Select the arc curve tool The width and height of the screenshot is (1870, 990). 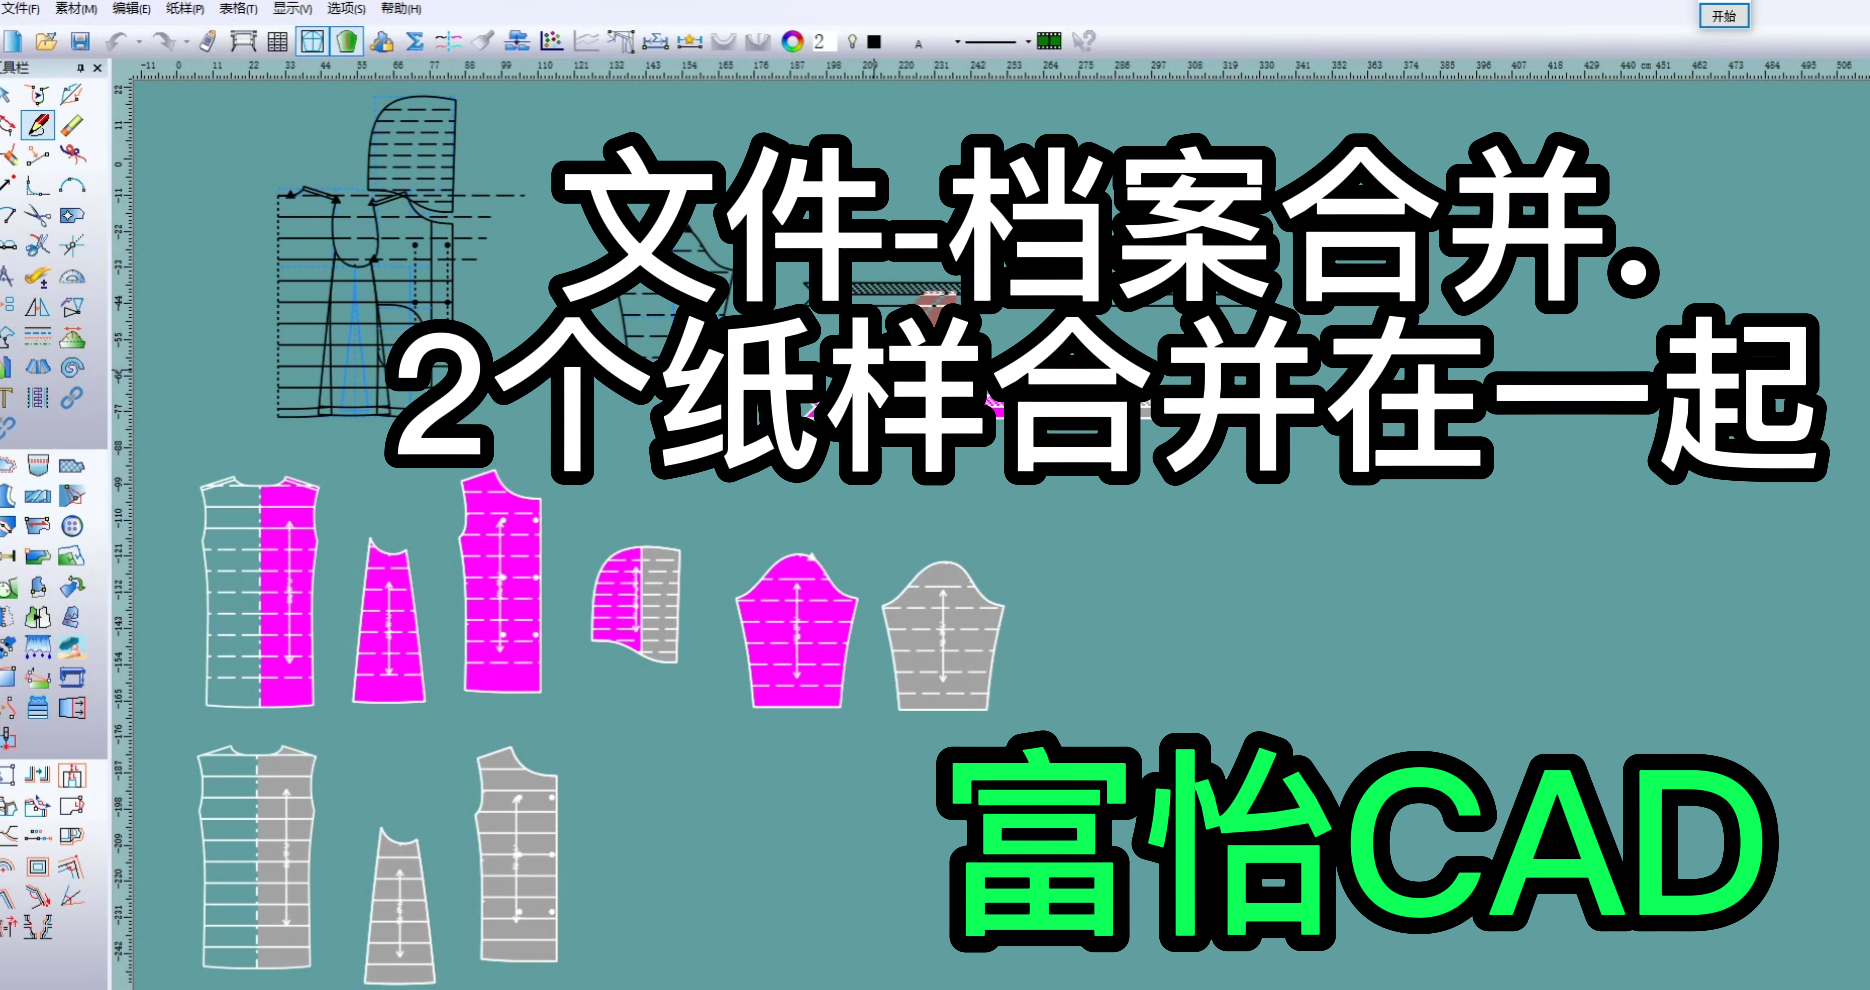coord(72,185)
